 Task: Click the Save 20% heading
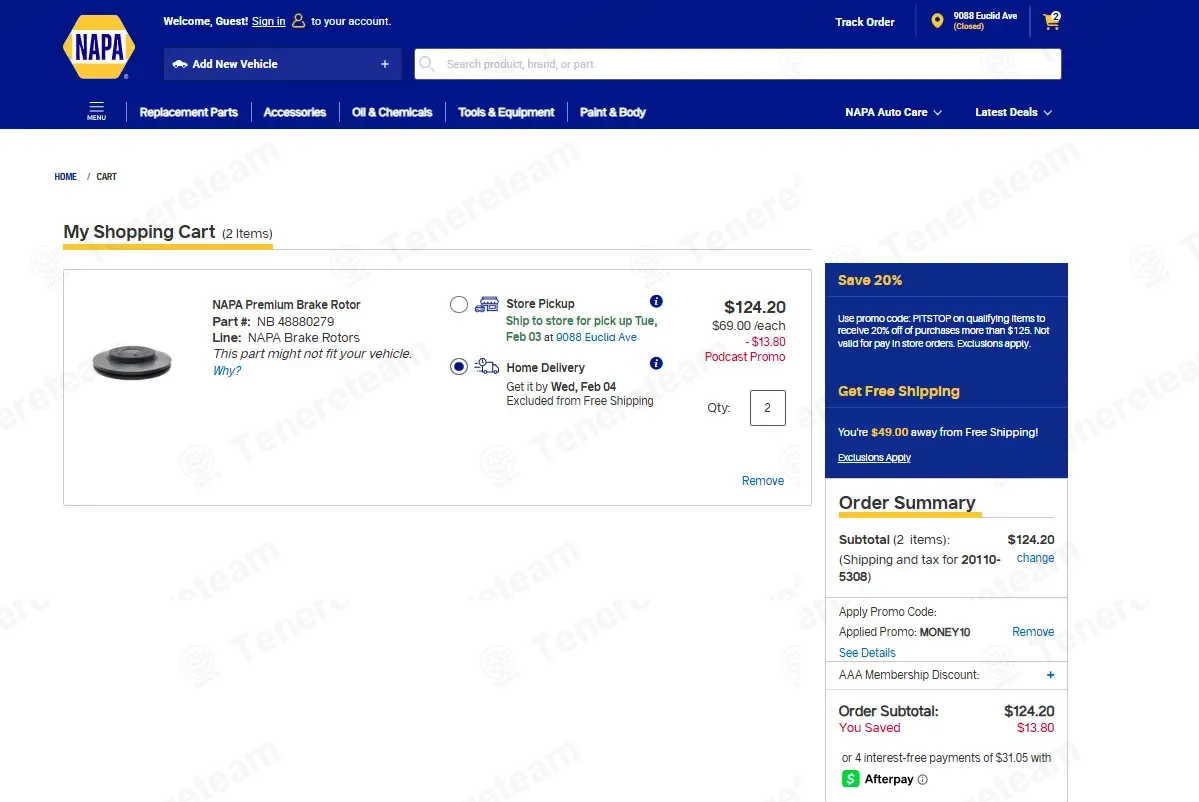click(x=869, y=281)
